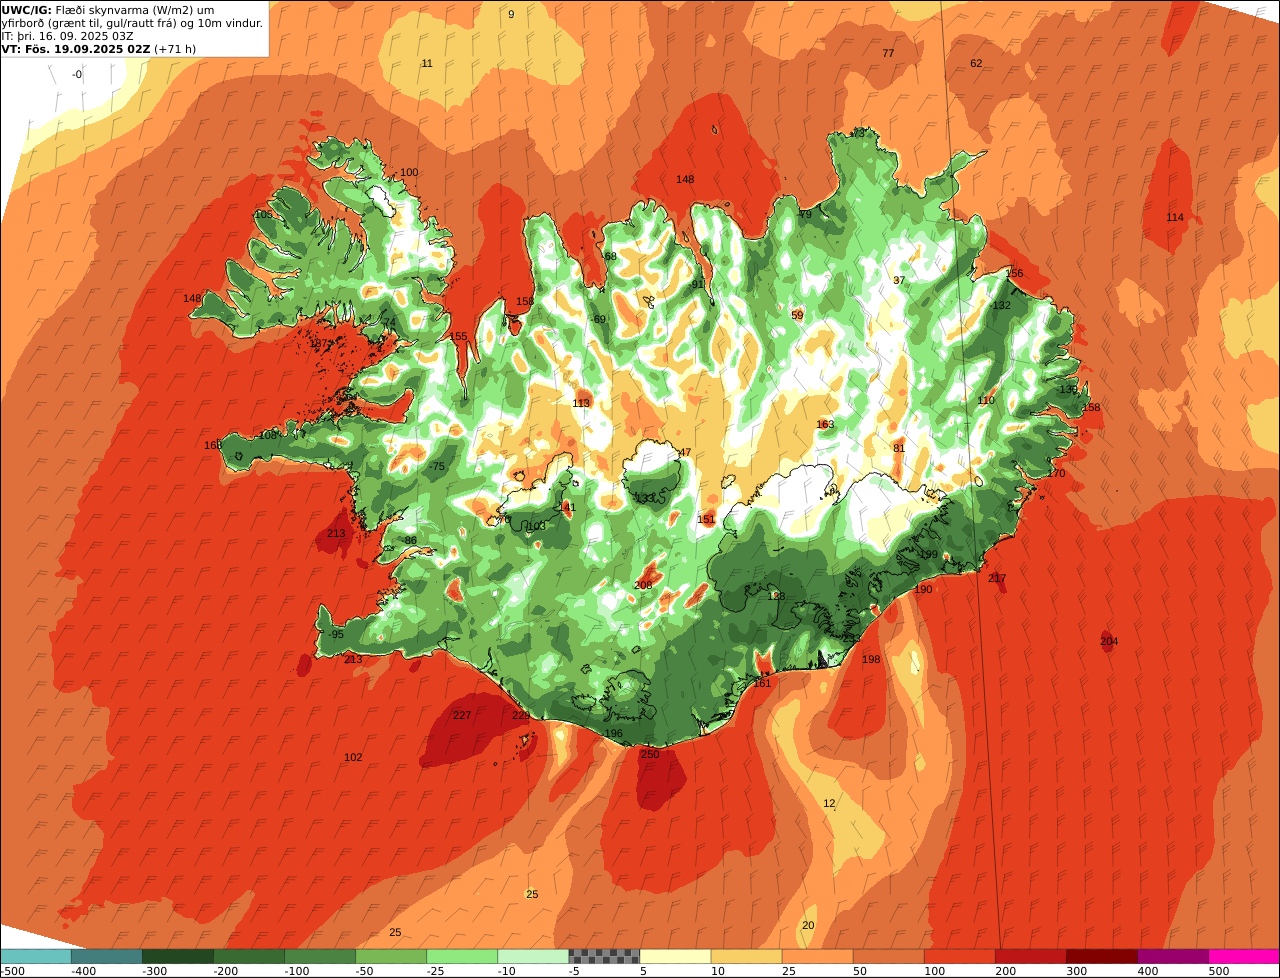Click the value 161 on the southeast coast
The image size is (1280, 978).
[763, 683]
